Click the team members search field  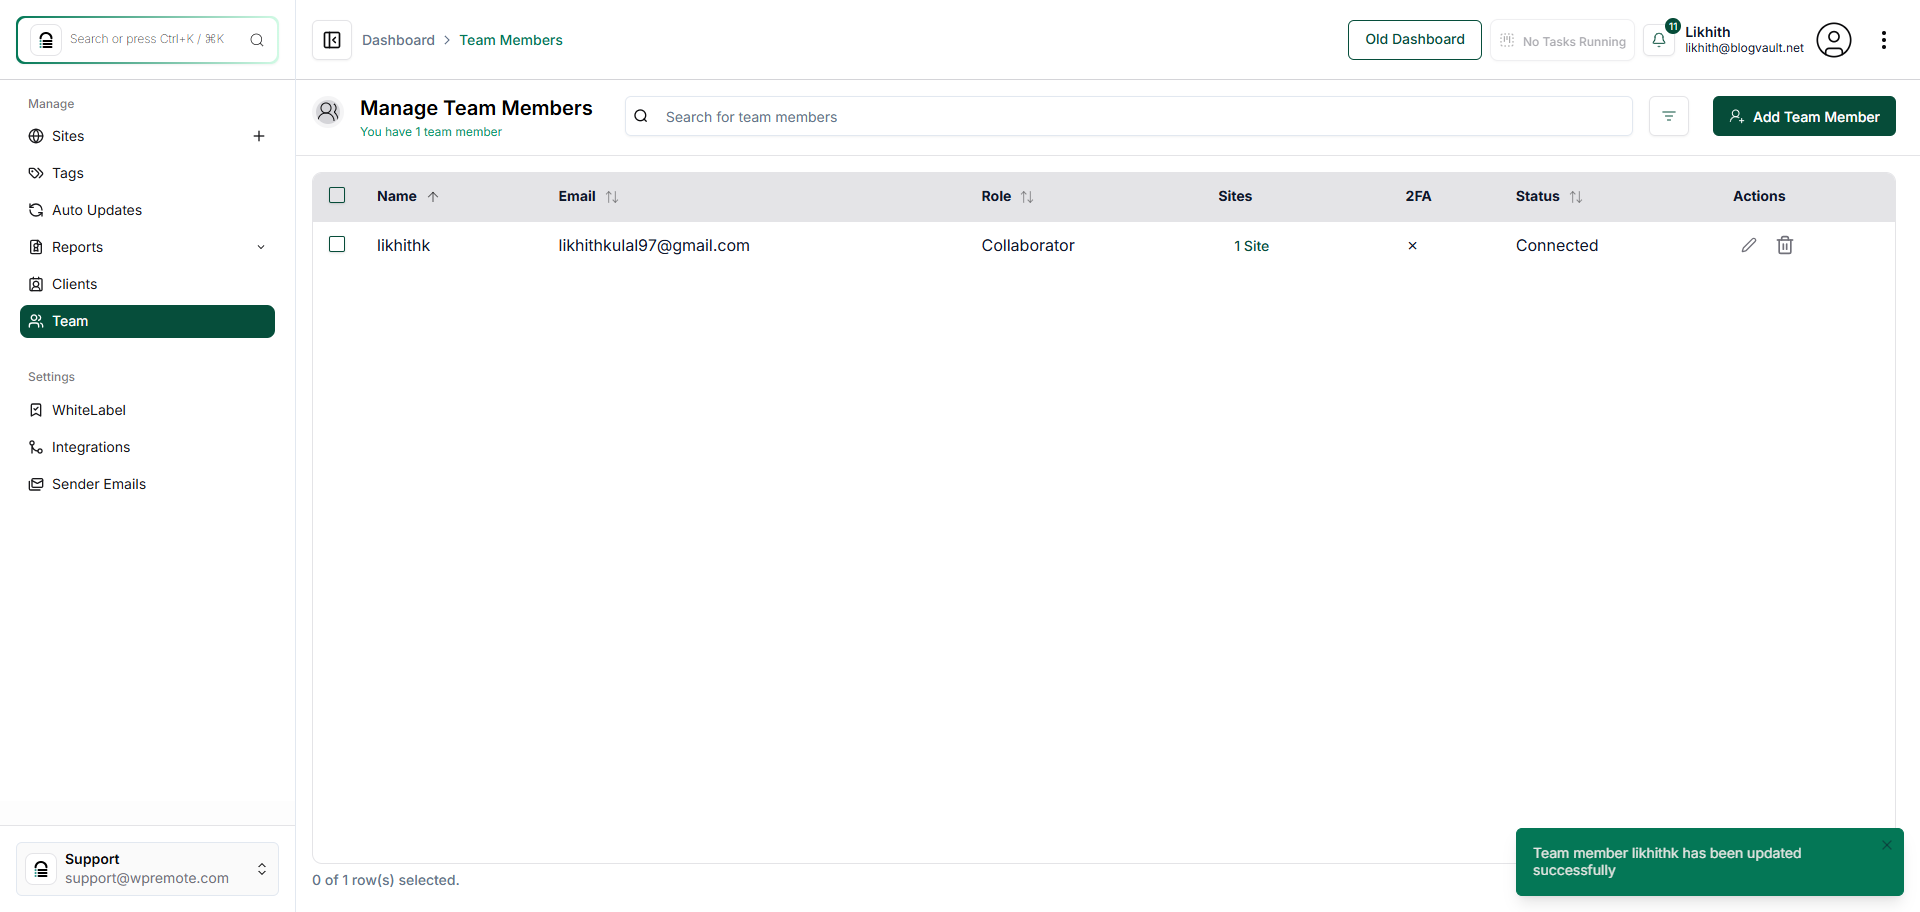[x=1128, y=116]
